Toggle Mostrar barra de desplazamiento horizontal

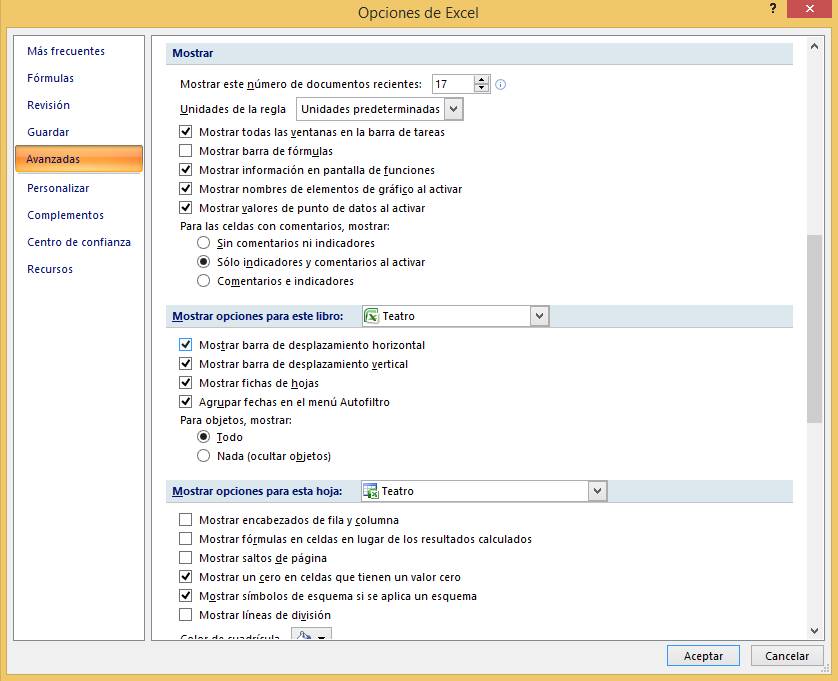(185, 345)
